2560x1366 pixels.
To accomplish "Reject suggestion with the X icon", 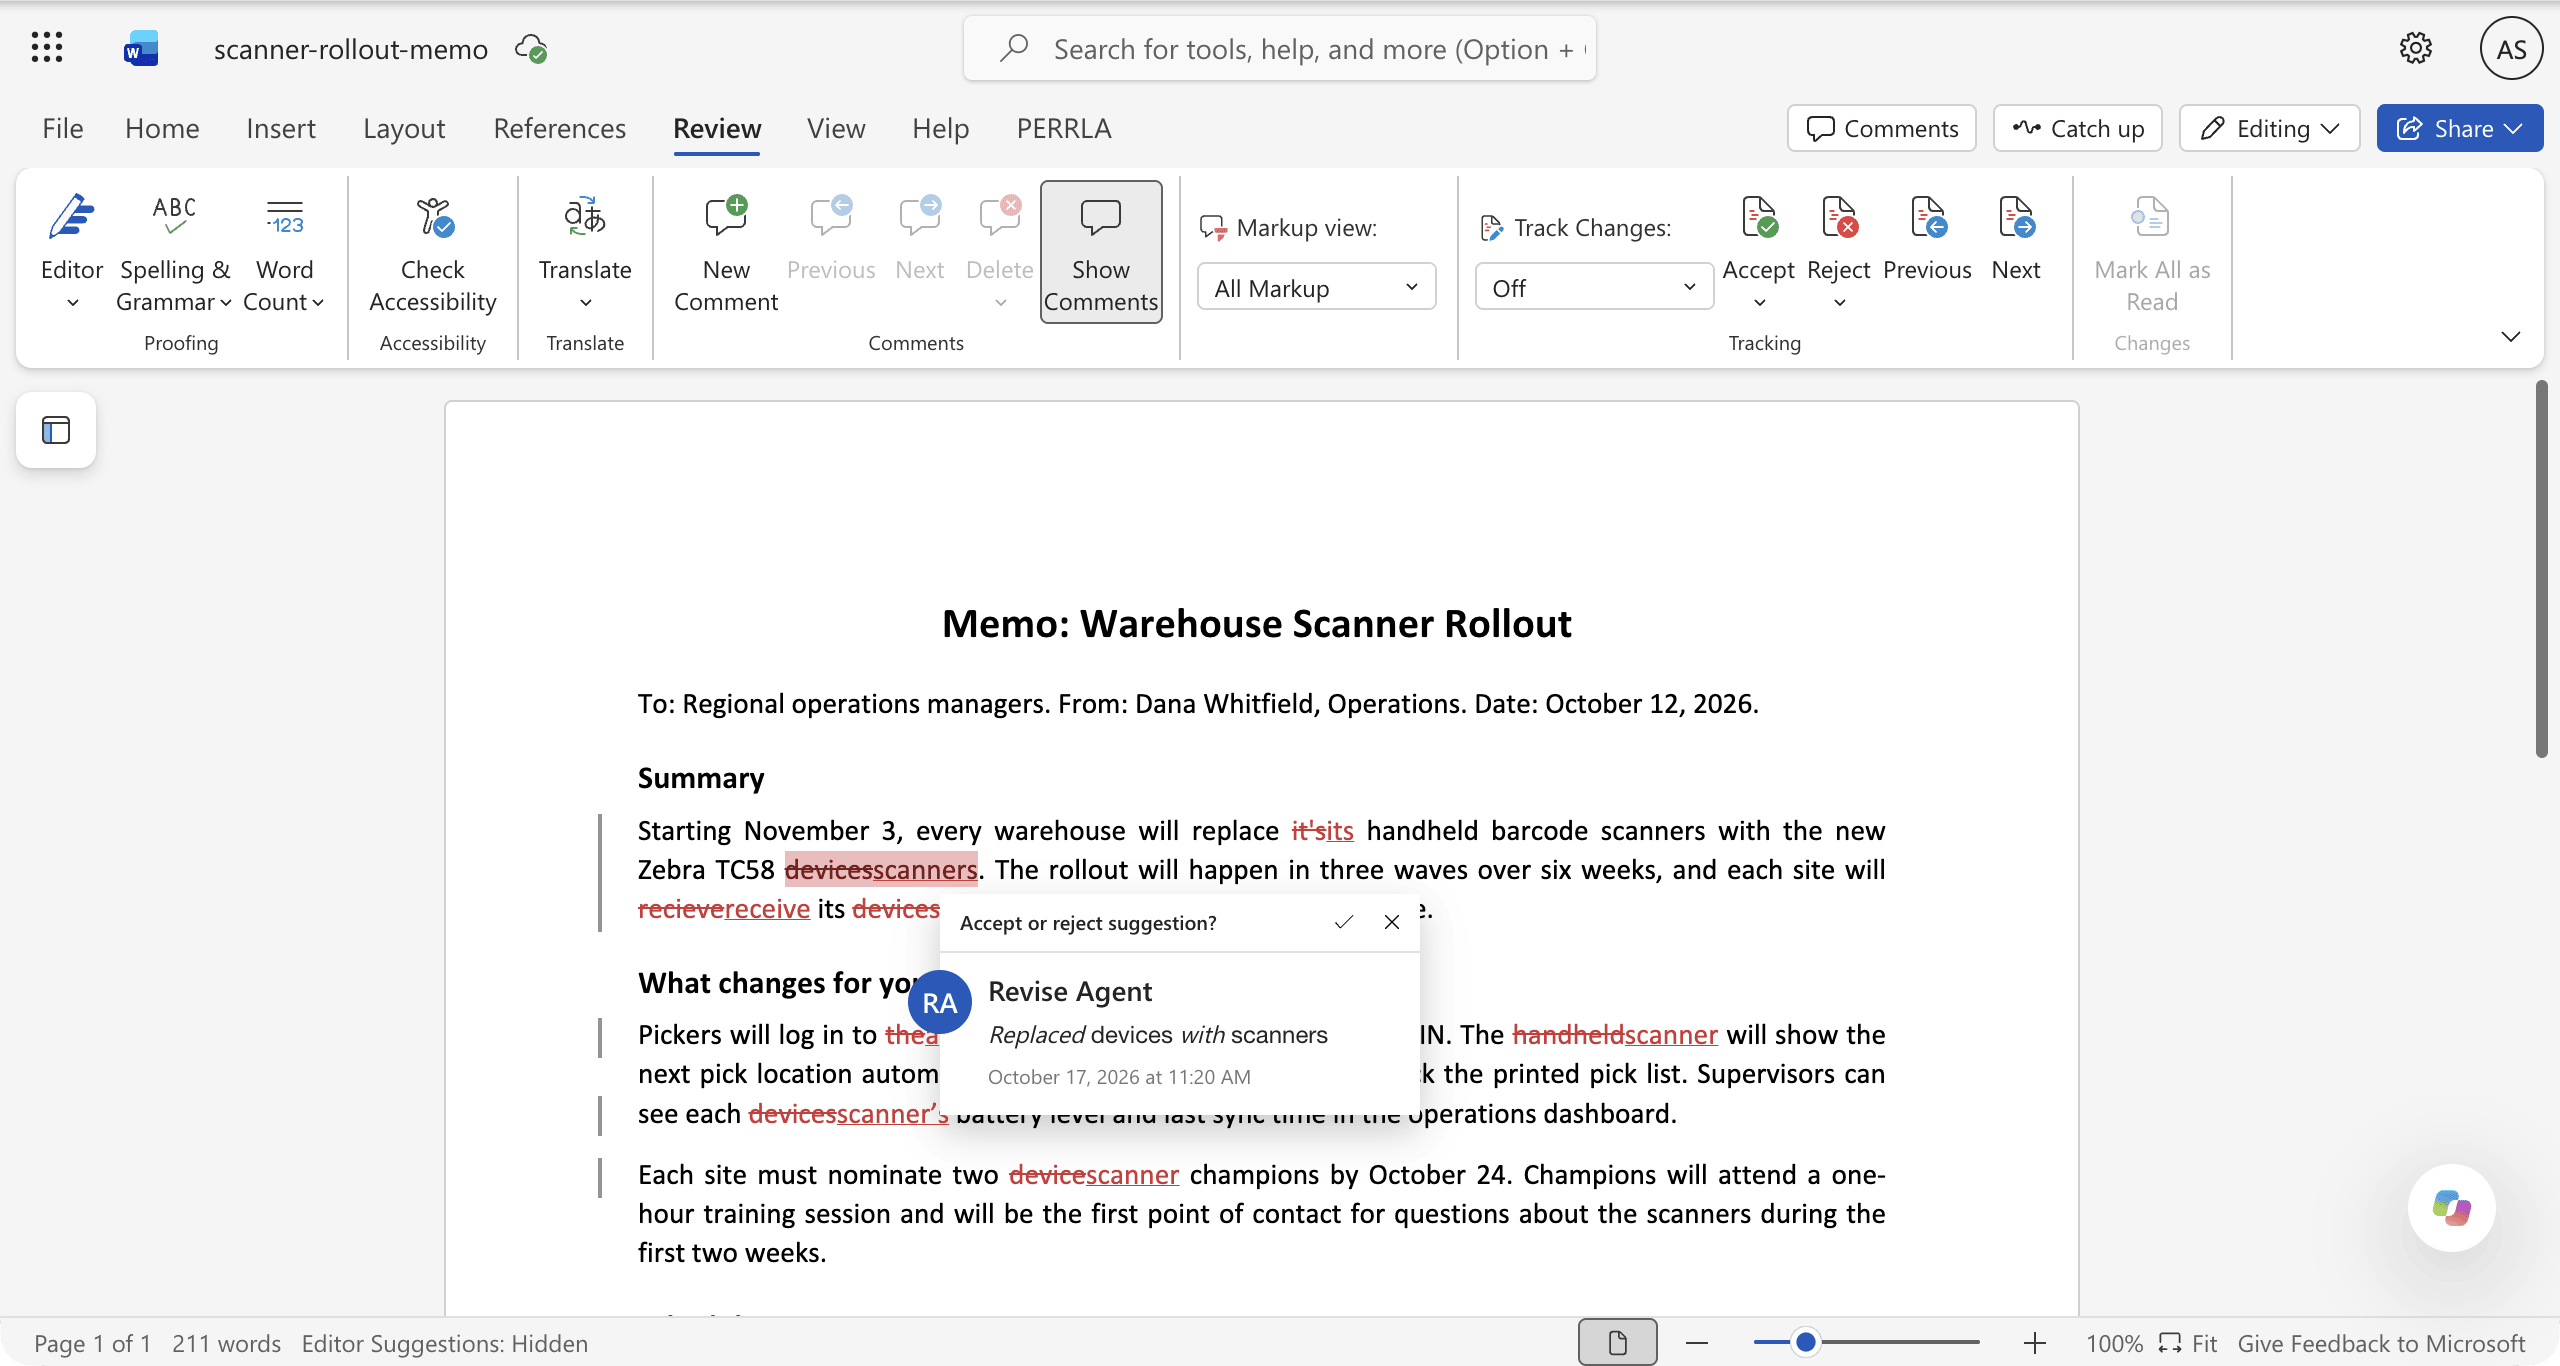I will tap(1391, 922).
